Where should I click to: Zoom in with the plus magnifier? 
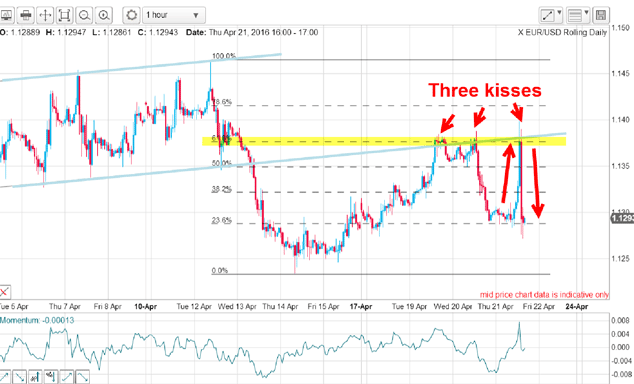pos(104,15)
